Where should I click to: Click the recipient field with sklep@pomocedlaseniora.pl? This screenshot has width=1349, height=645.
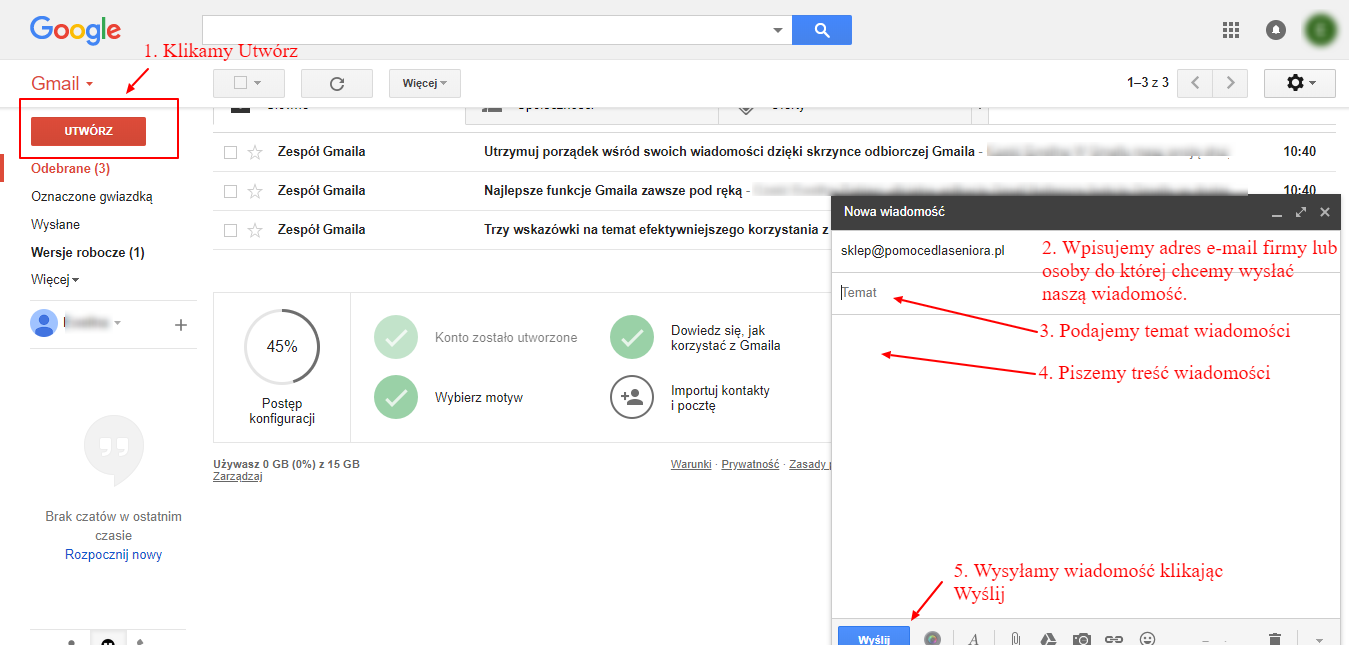point(1085,250)
